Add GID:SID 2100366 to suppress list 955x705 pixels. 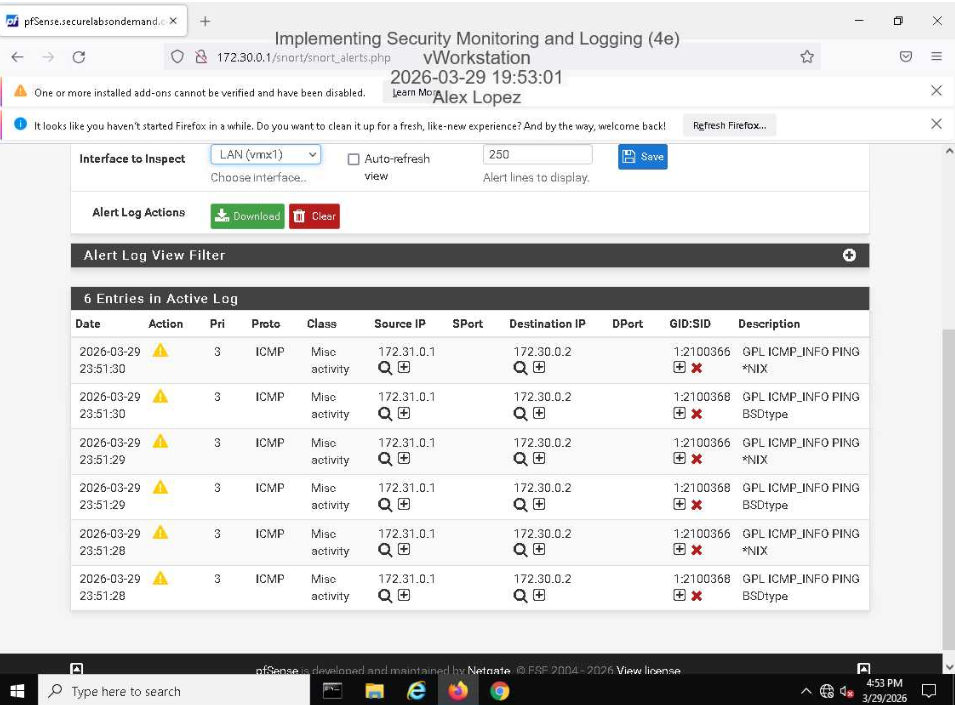click(678, 368)
